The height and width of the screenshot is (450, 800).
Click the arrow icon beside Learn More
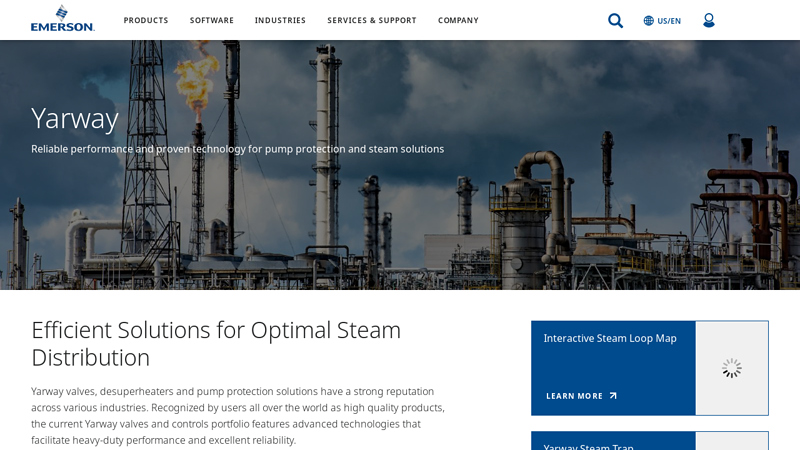[x=612, y=396]
